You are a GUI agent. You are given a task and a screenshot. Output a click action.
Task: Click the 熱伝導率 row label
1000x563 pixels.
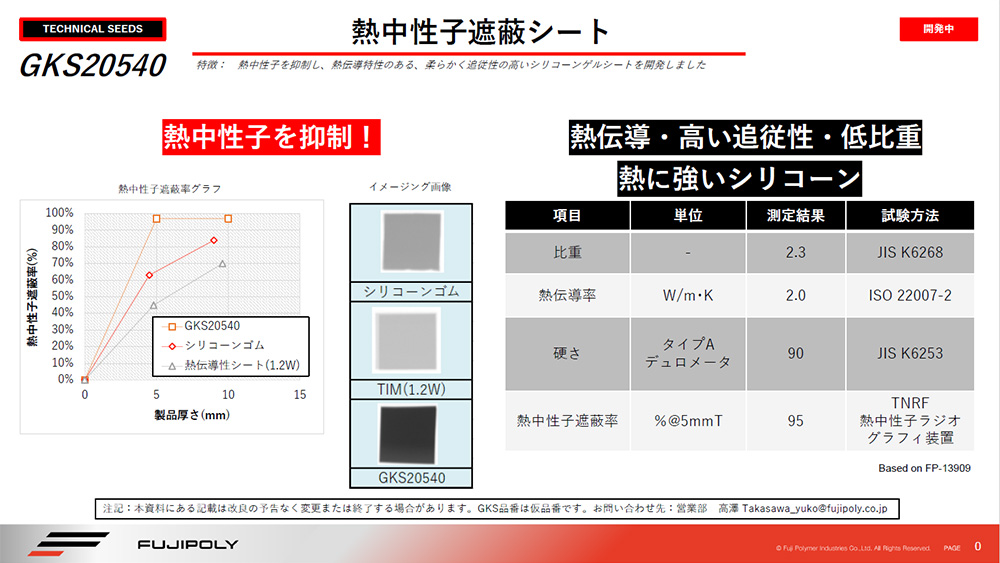tap(567, 295)
